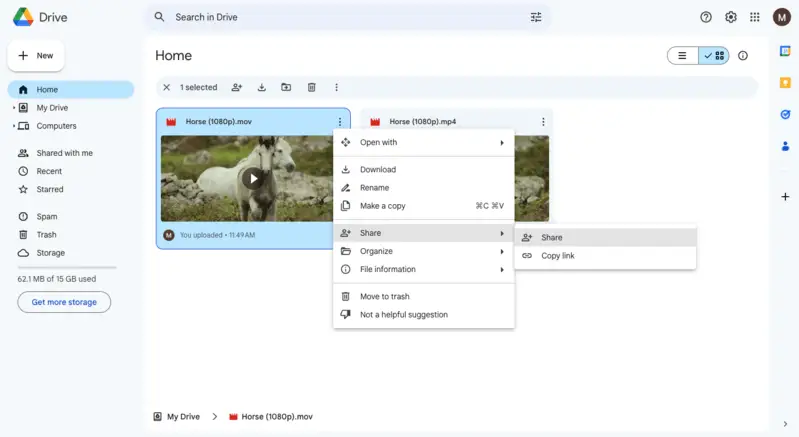Image resolution: width=799 pixels, height=437 pixels.
Task: Hide side panel with chevron
Action: click(785, 424)
